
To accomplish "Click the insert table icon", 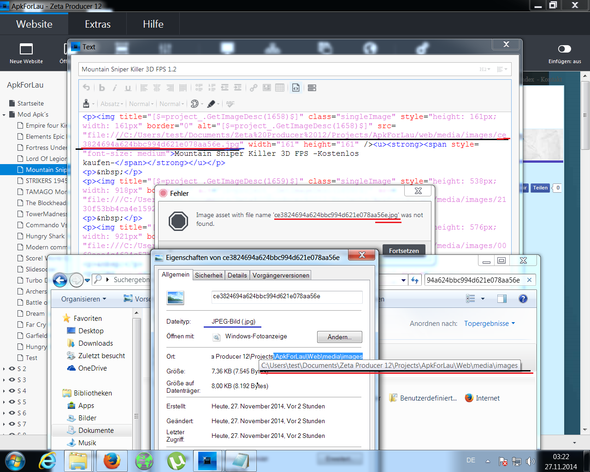I will (x=280, y=88).
